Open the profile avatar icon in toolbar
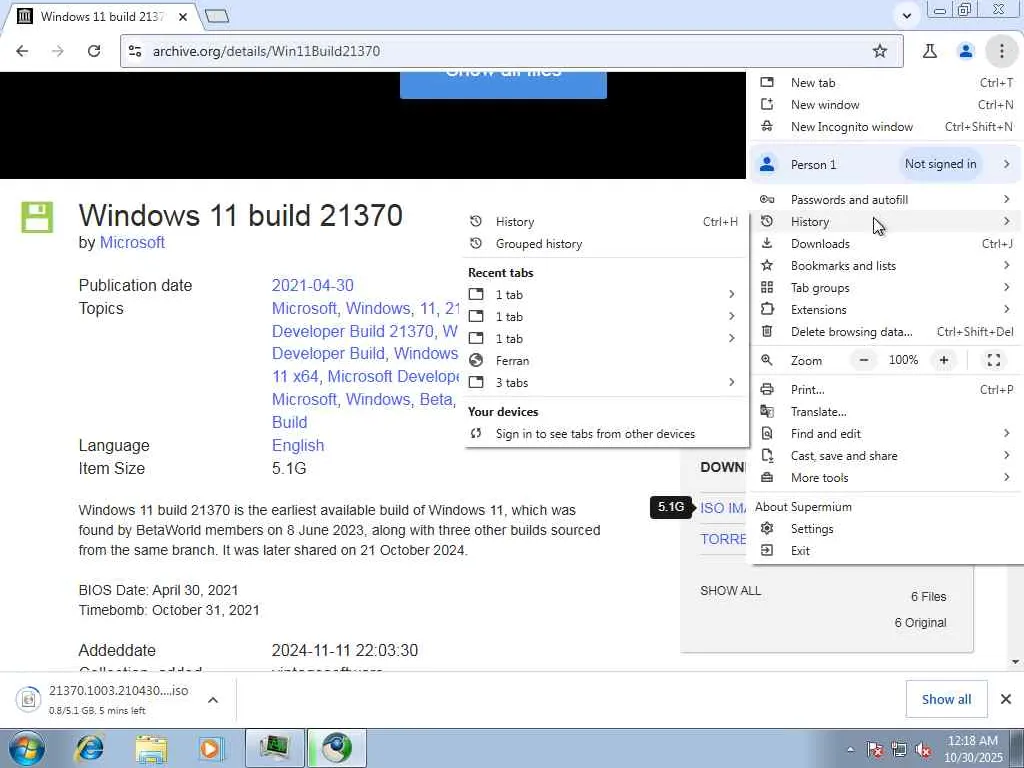1024x768 pixels. (x=966, y=51)
